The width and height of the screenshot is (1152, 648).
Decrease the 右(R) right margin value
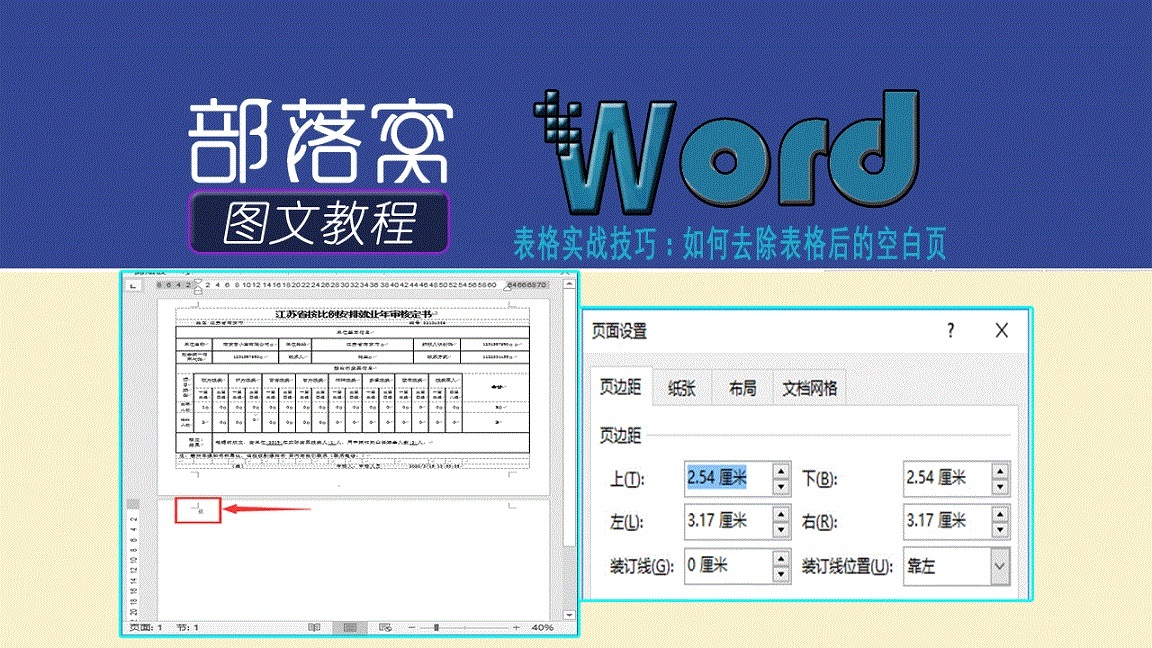click(x=1000, y=530)
